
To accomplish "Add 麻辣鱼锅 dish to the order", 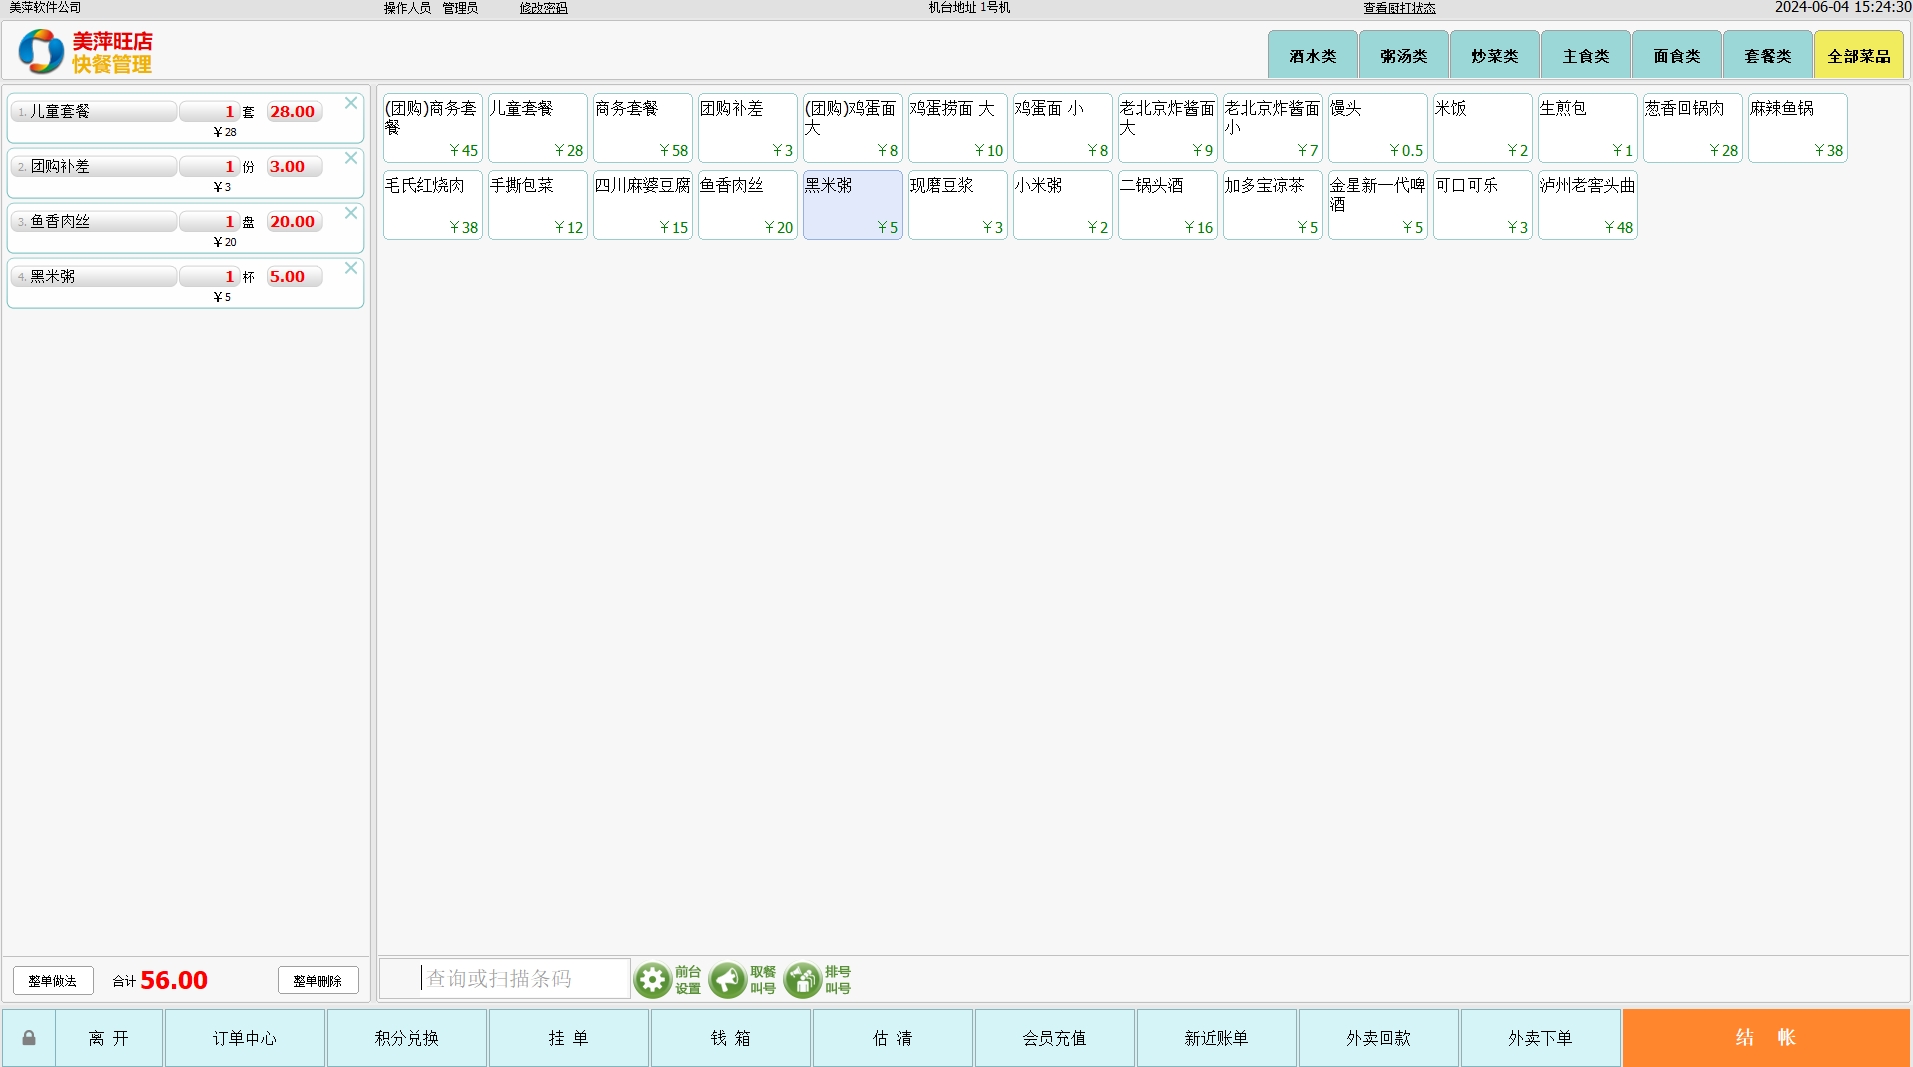I will (1796, 127).
